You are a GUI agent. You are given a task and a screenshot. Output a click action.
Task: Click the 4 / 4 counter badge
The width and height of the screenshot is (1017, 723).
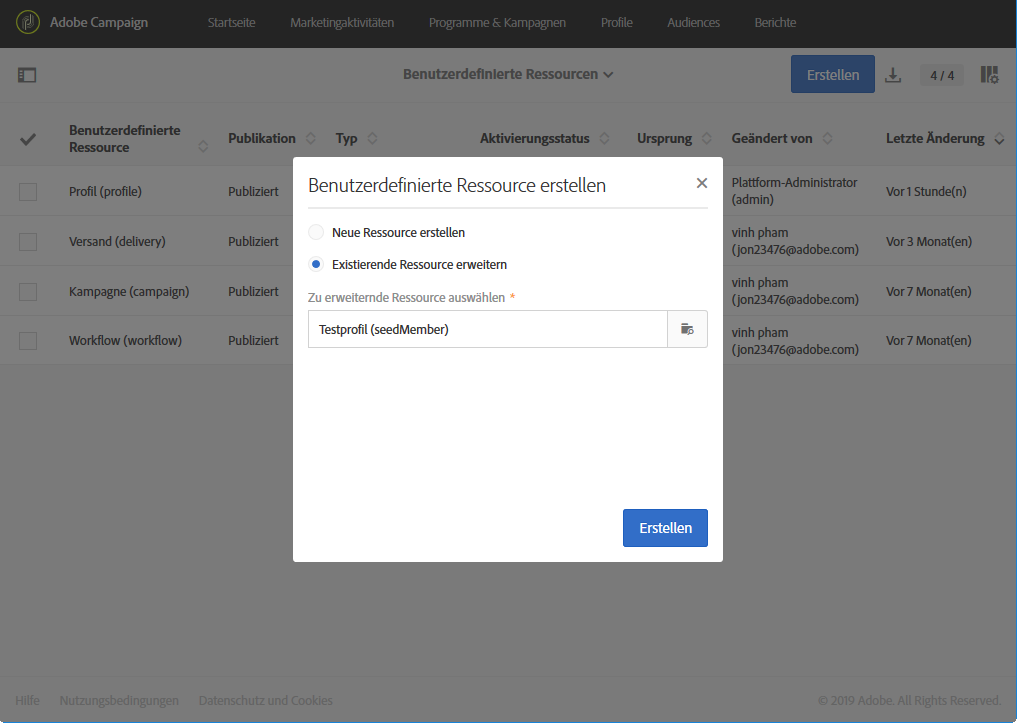pyautogui.click(x=942, y=75)
